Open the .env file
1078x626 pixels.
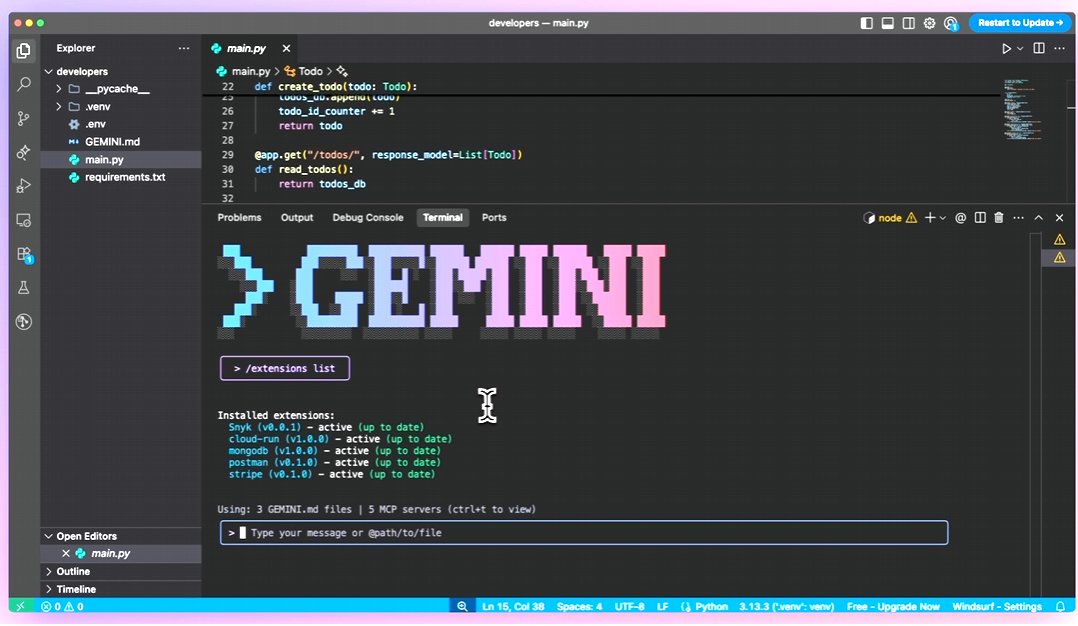pos(121,124)
